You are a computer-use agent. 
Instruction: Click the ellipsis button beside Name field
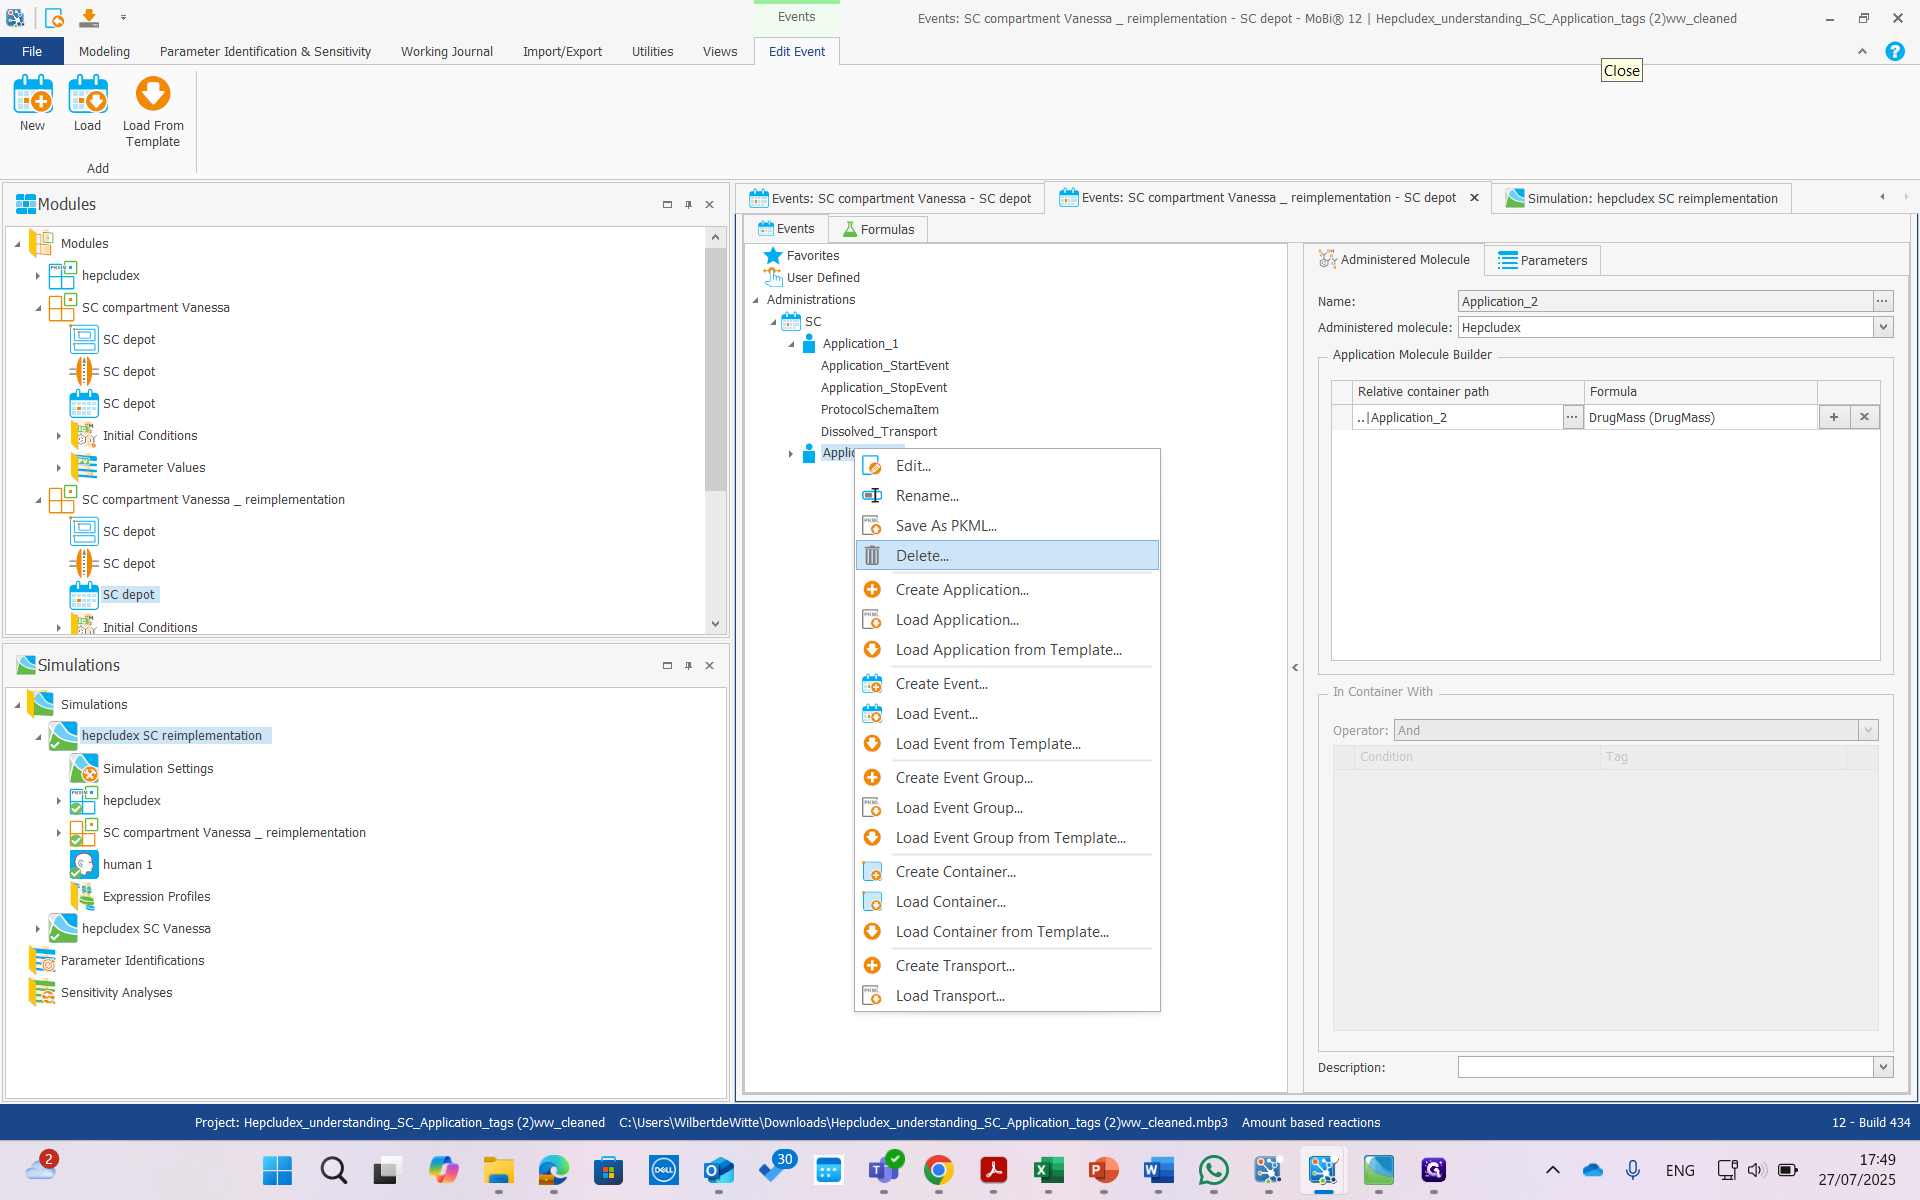[1882, 301]
